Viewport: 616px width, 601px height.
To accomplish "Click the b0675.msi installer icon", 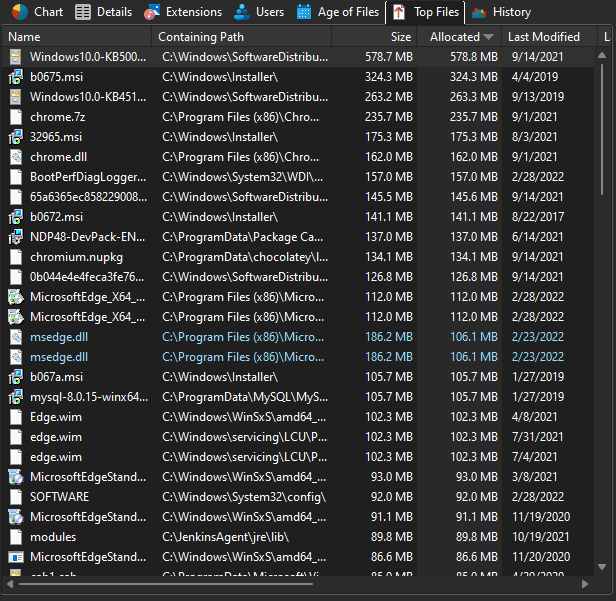I will pyautogui.click(x=16, y=77).
